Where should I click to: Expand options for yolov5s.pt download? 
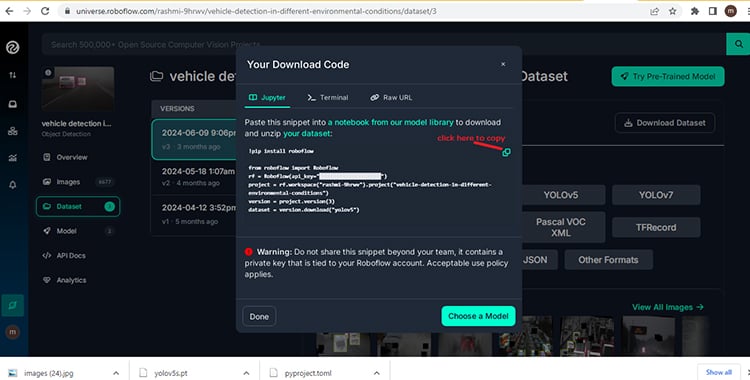coord(246,373)
